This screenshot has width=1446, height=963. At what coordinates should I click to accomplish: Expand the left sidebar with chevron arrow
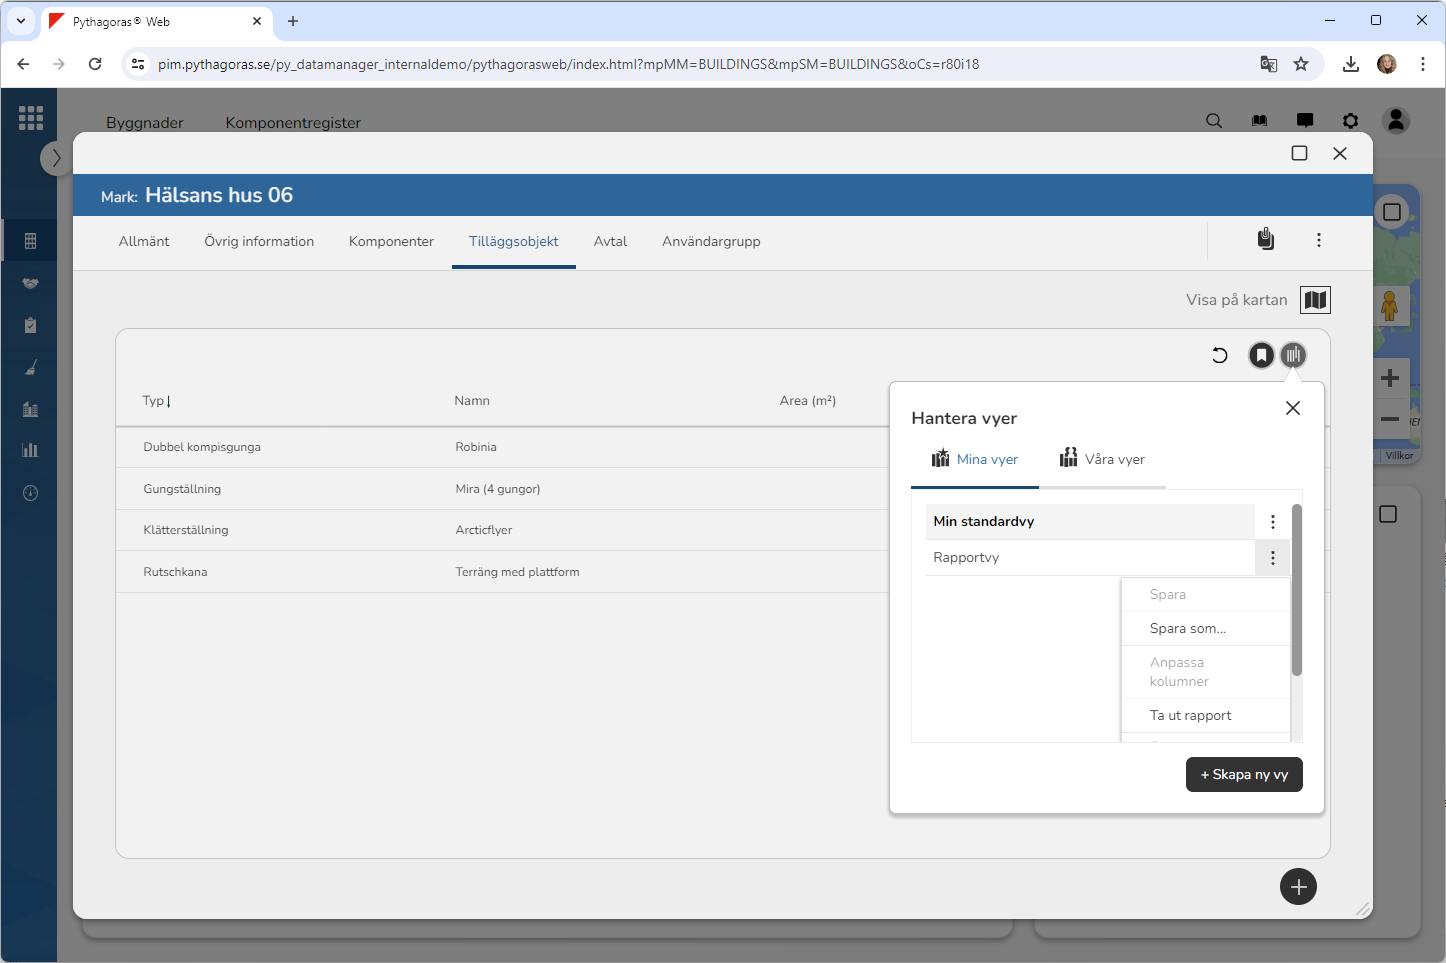click(x=56, y=158)
